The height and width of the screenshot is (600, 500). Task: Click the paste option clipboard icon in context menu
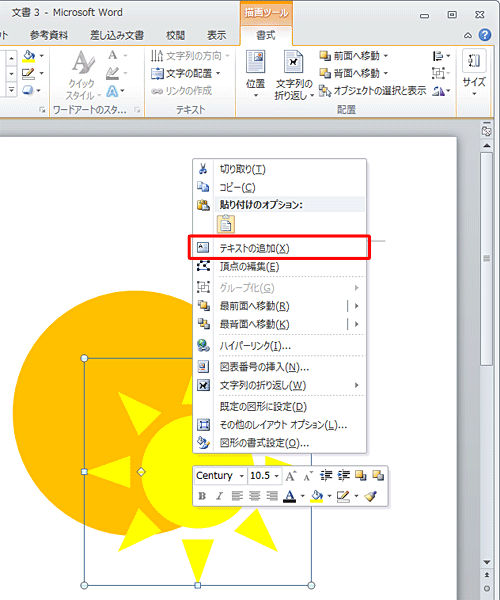[226, 224]
